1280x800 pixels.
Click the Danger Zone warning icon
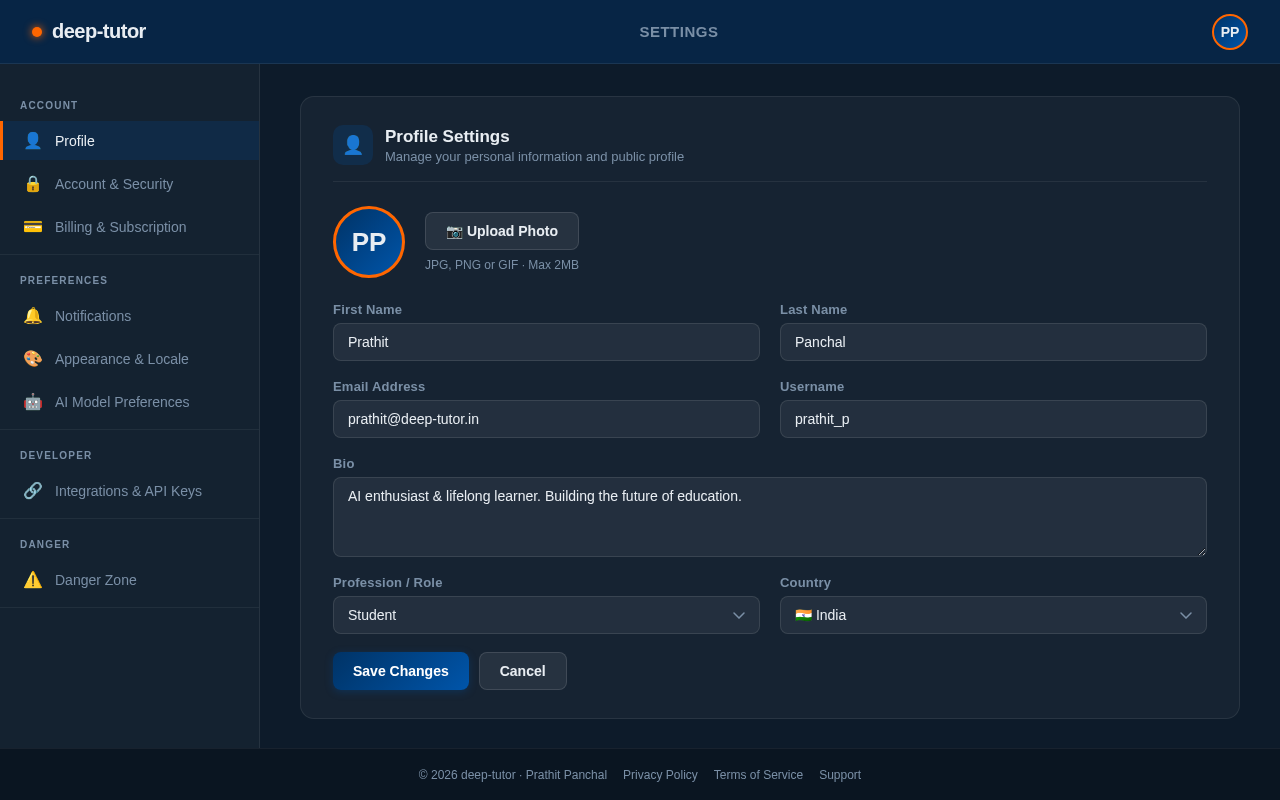pyautogui.click(x=33, y=580)
